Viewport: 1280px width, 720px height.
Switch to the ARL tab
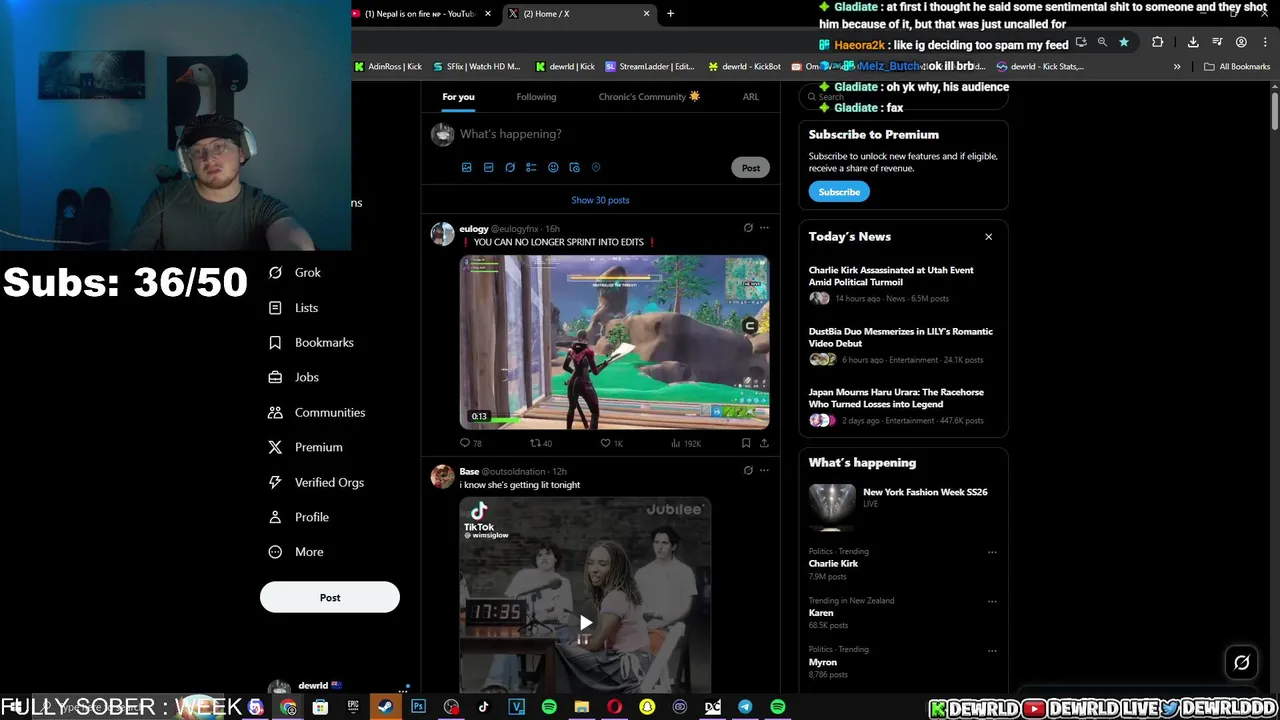point(750,97)
